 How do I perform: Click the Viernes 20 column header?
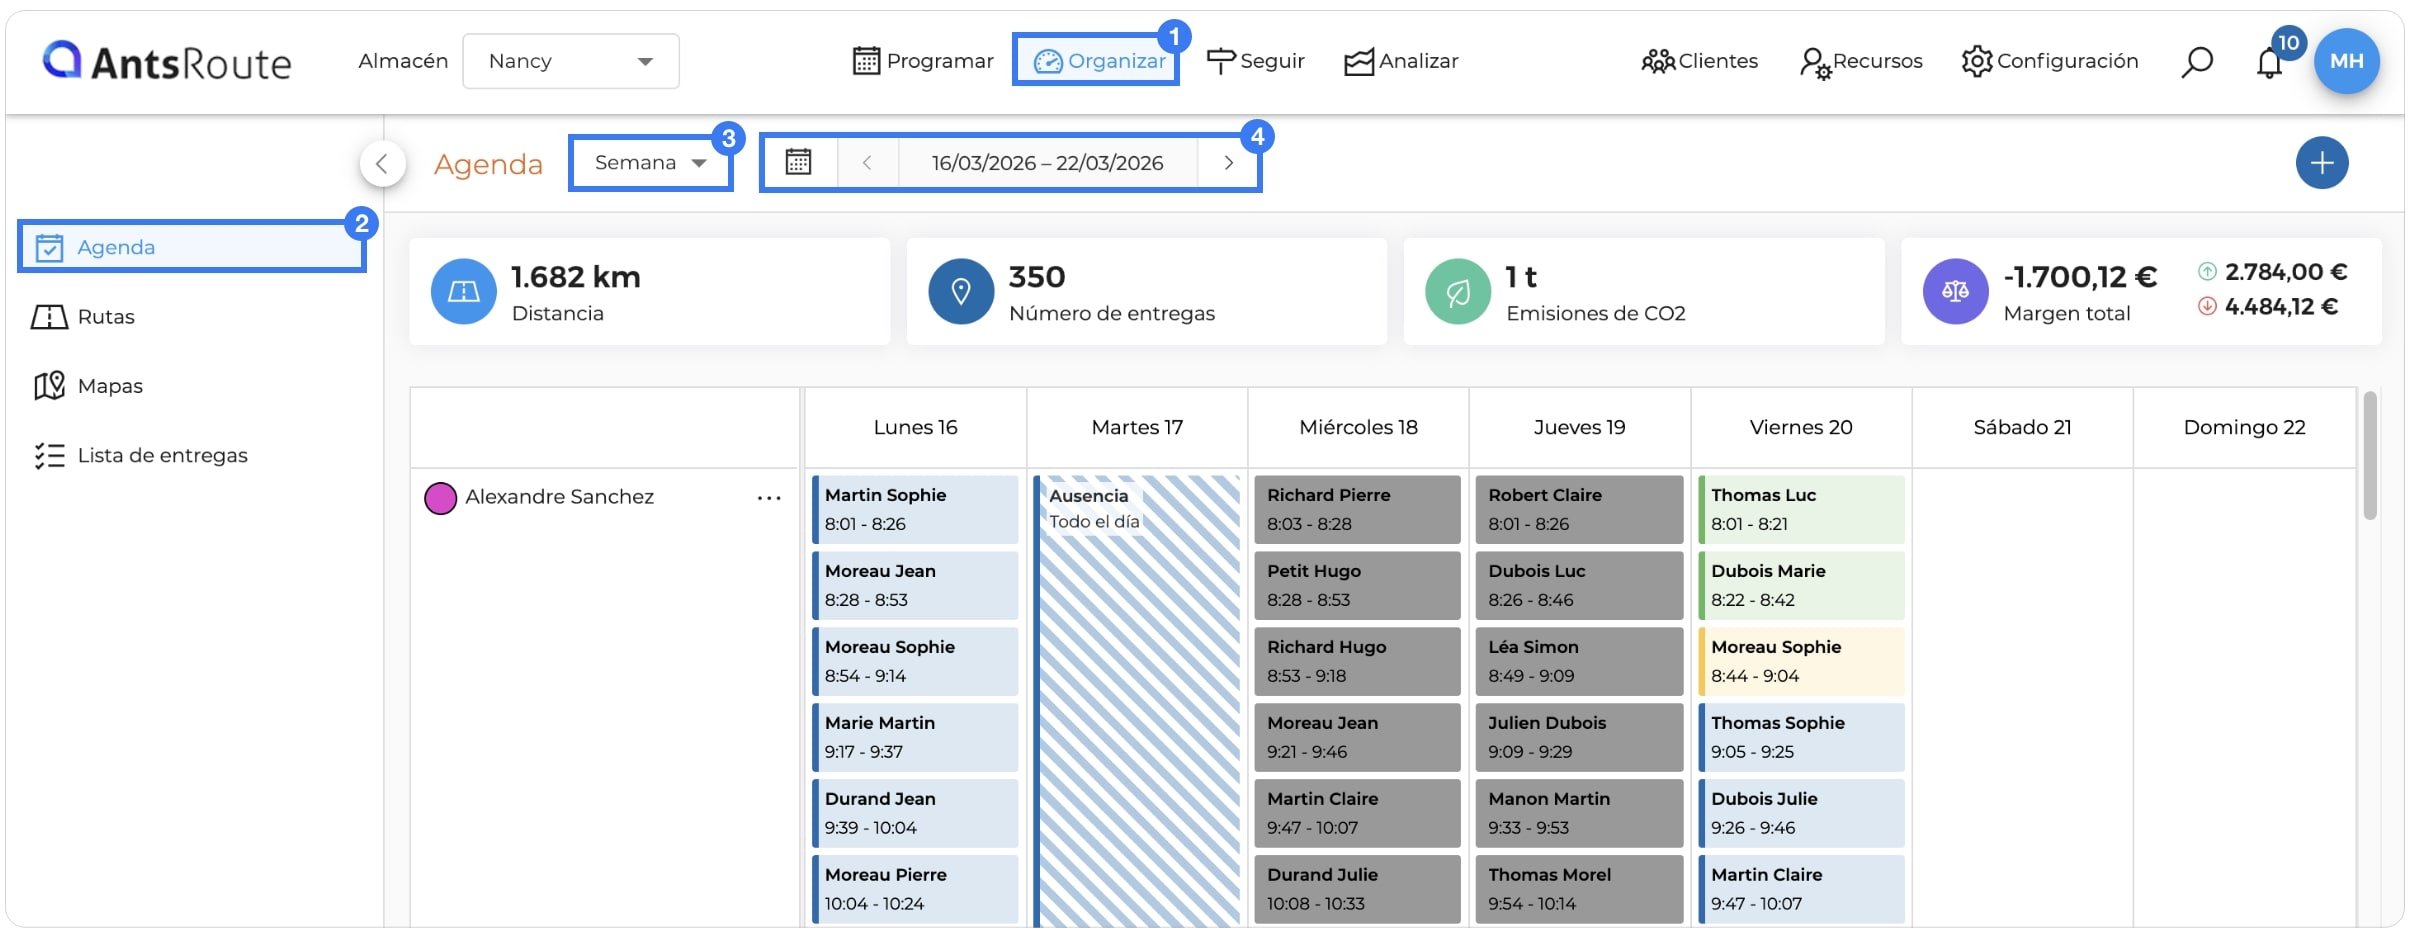[1801, 427]
